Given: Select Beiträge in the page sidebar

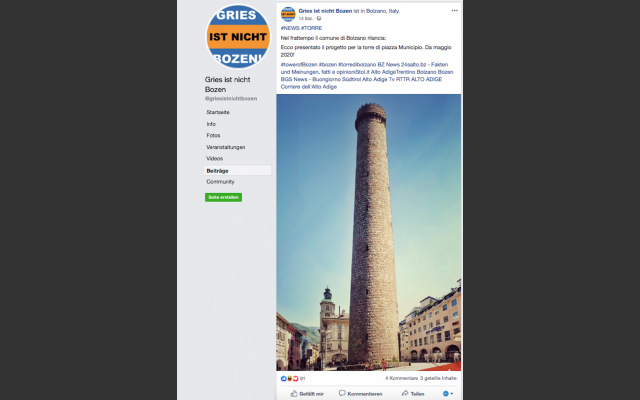Looking at the screenshot, I should [x=237, y=171].
